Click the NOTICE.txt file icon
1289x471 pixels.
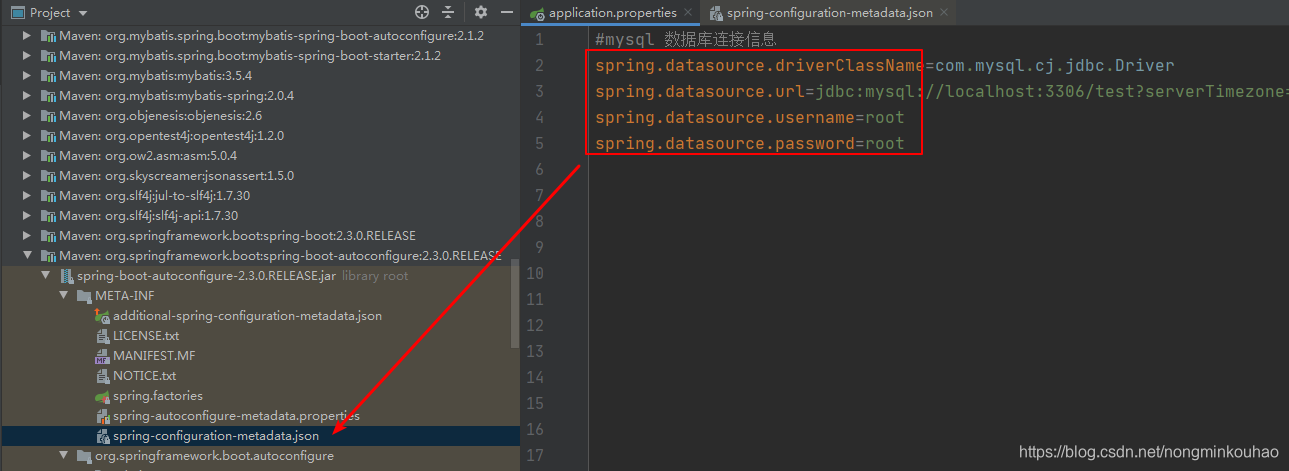point(102,375)
